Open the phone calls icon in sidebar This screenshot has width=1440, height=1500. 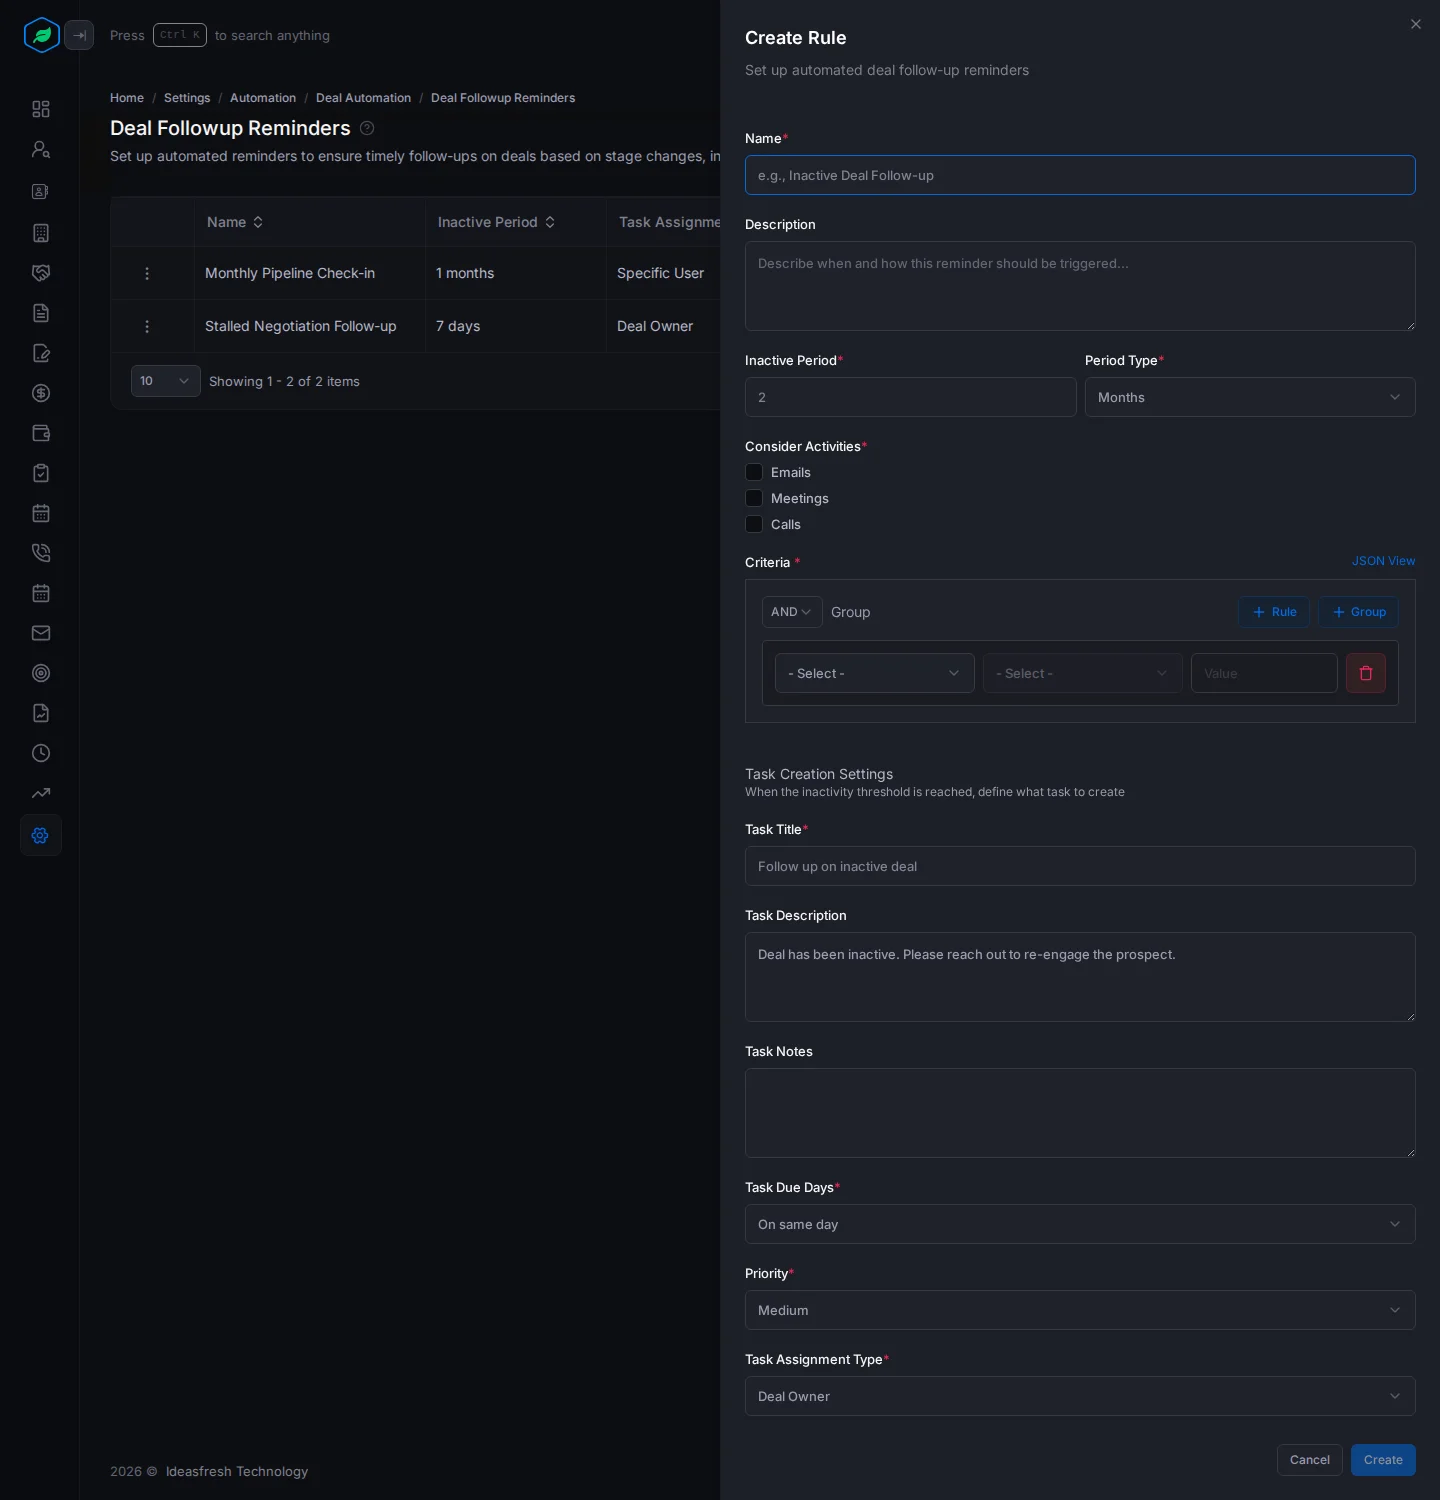[41, 553]
